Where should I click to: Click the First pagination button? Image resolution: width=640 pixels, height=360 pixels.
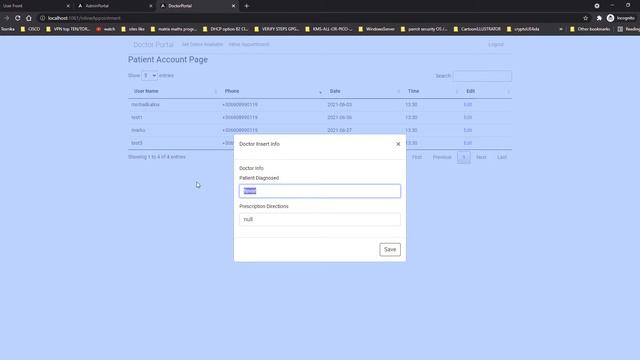pos(417,157)
